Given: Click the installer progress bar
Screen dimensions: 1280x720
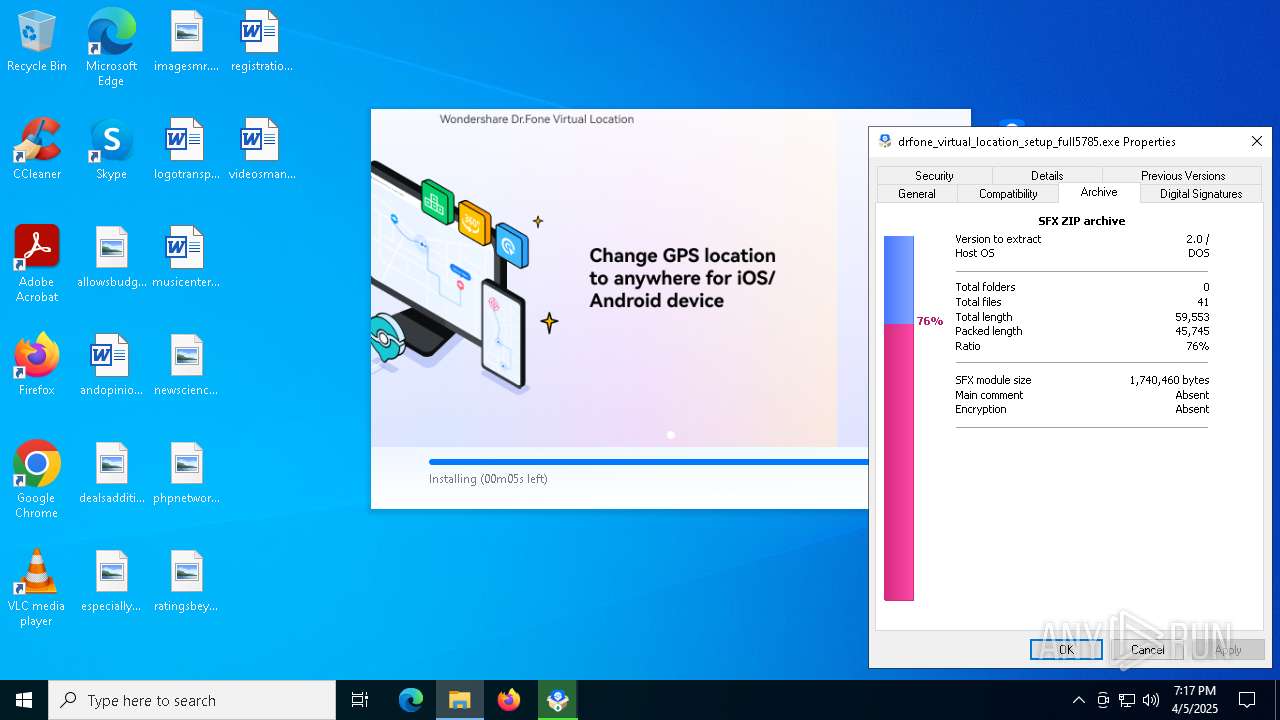Looking at the screenshot, I should pyautogui.click(x=648, y=461).
